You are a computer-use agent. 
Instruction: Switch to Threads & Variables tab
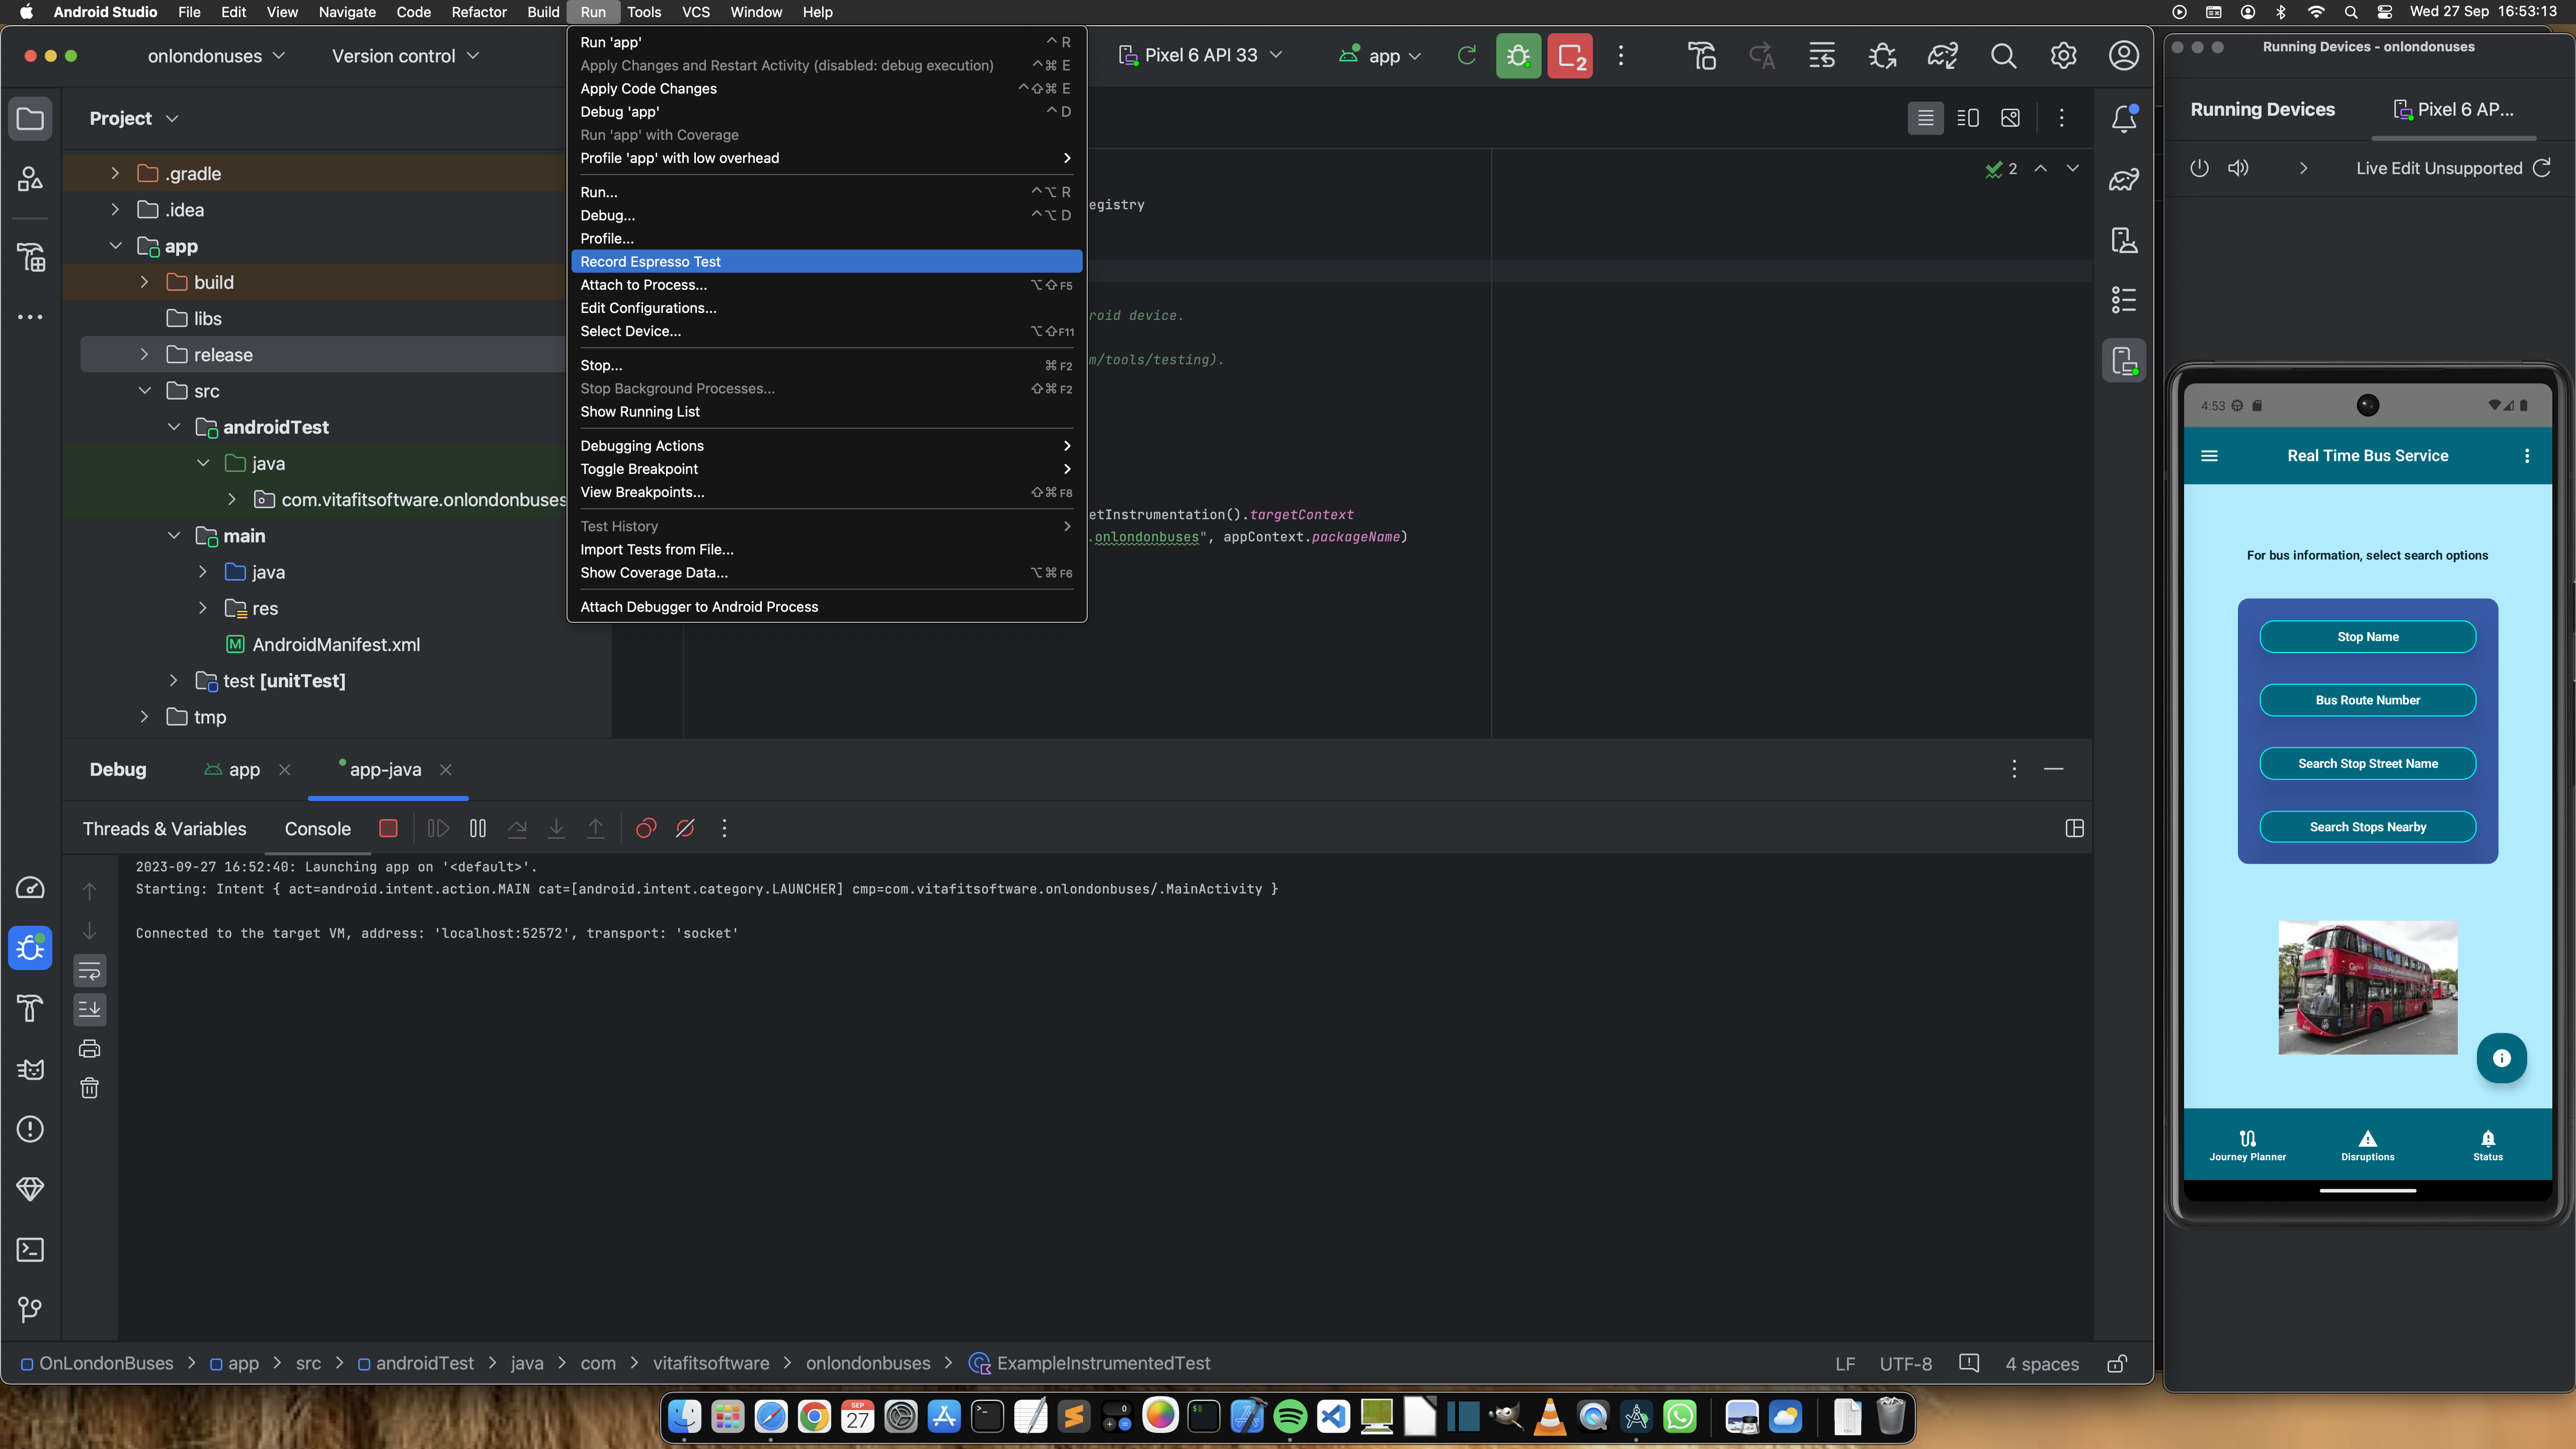(164, 829)
